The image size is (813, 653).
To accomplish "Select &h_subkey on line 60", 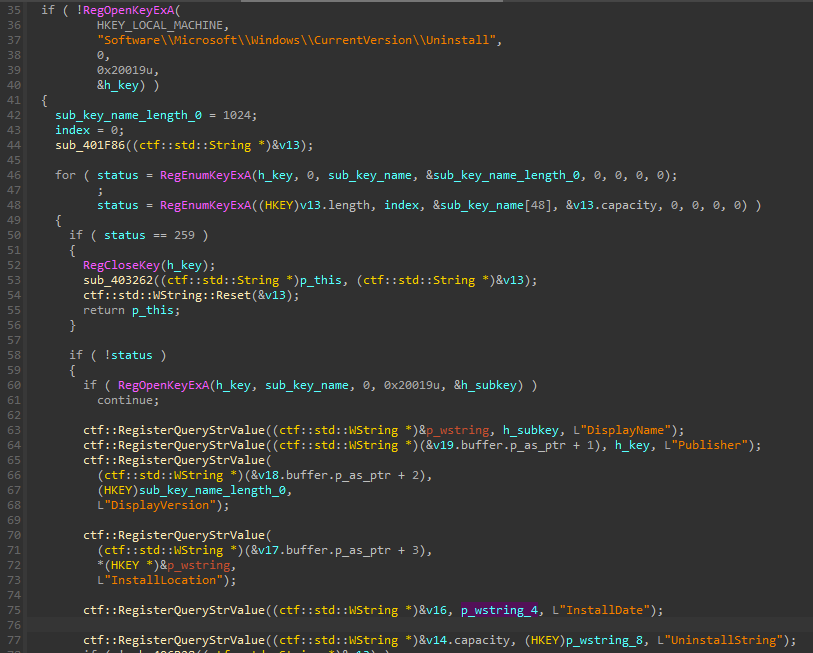I will click(x=485, y=385).
